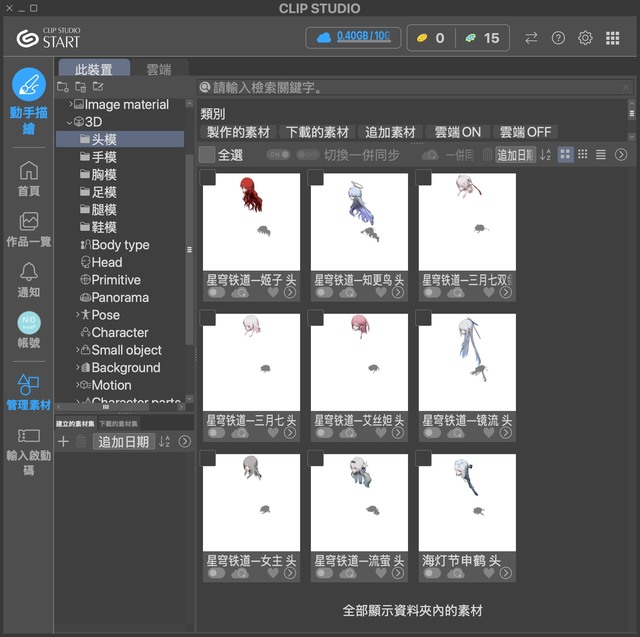Tick checkbox on 星穹铁道—艾丝妲 头 thumbnail
This screenshot has width=640, height=637.
click(316, 318)
